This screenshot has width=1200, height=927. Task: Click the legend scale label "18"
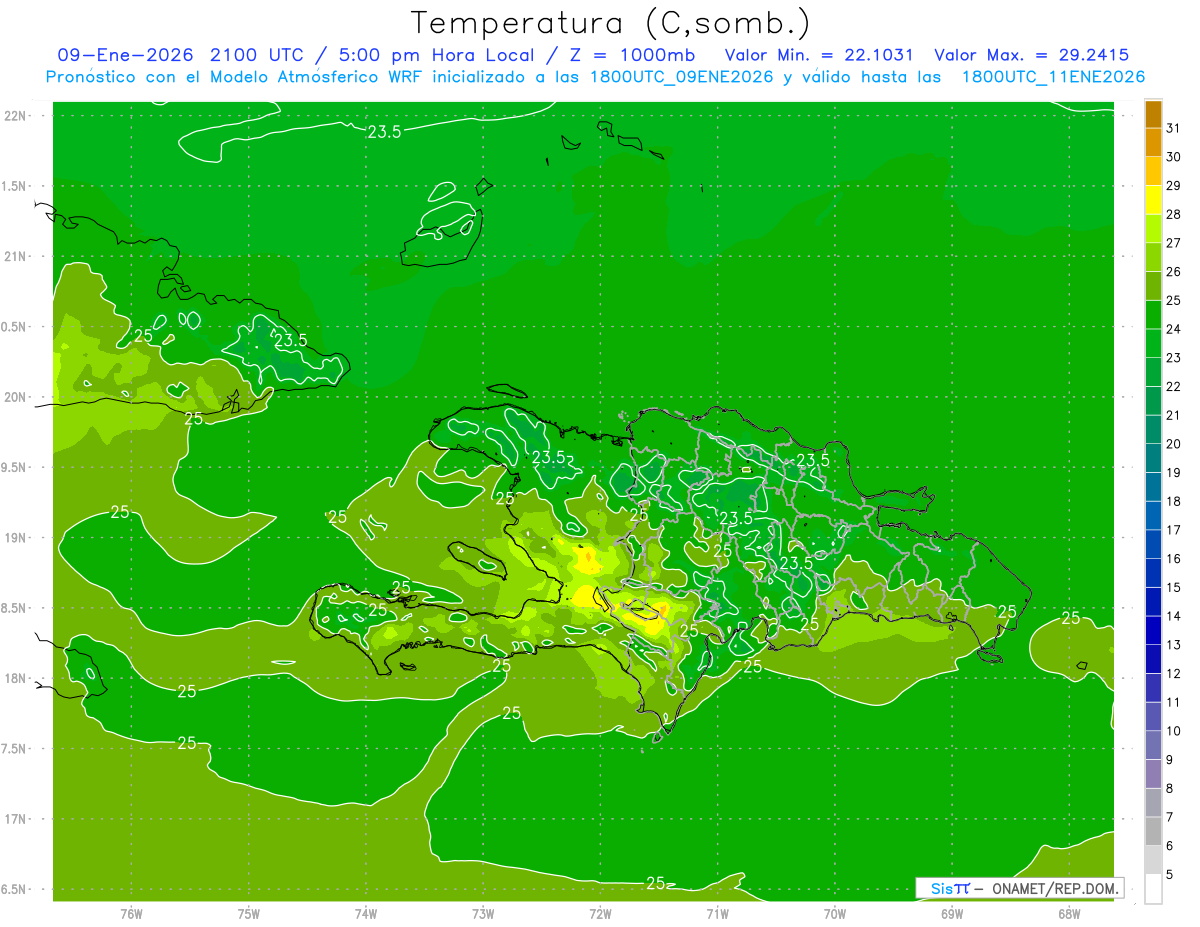click(1173, 501)
